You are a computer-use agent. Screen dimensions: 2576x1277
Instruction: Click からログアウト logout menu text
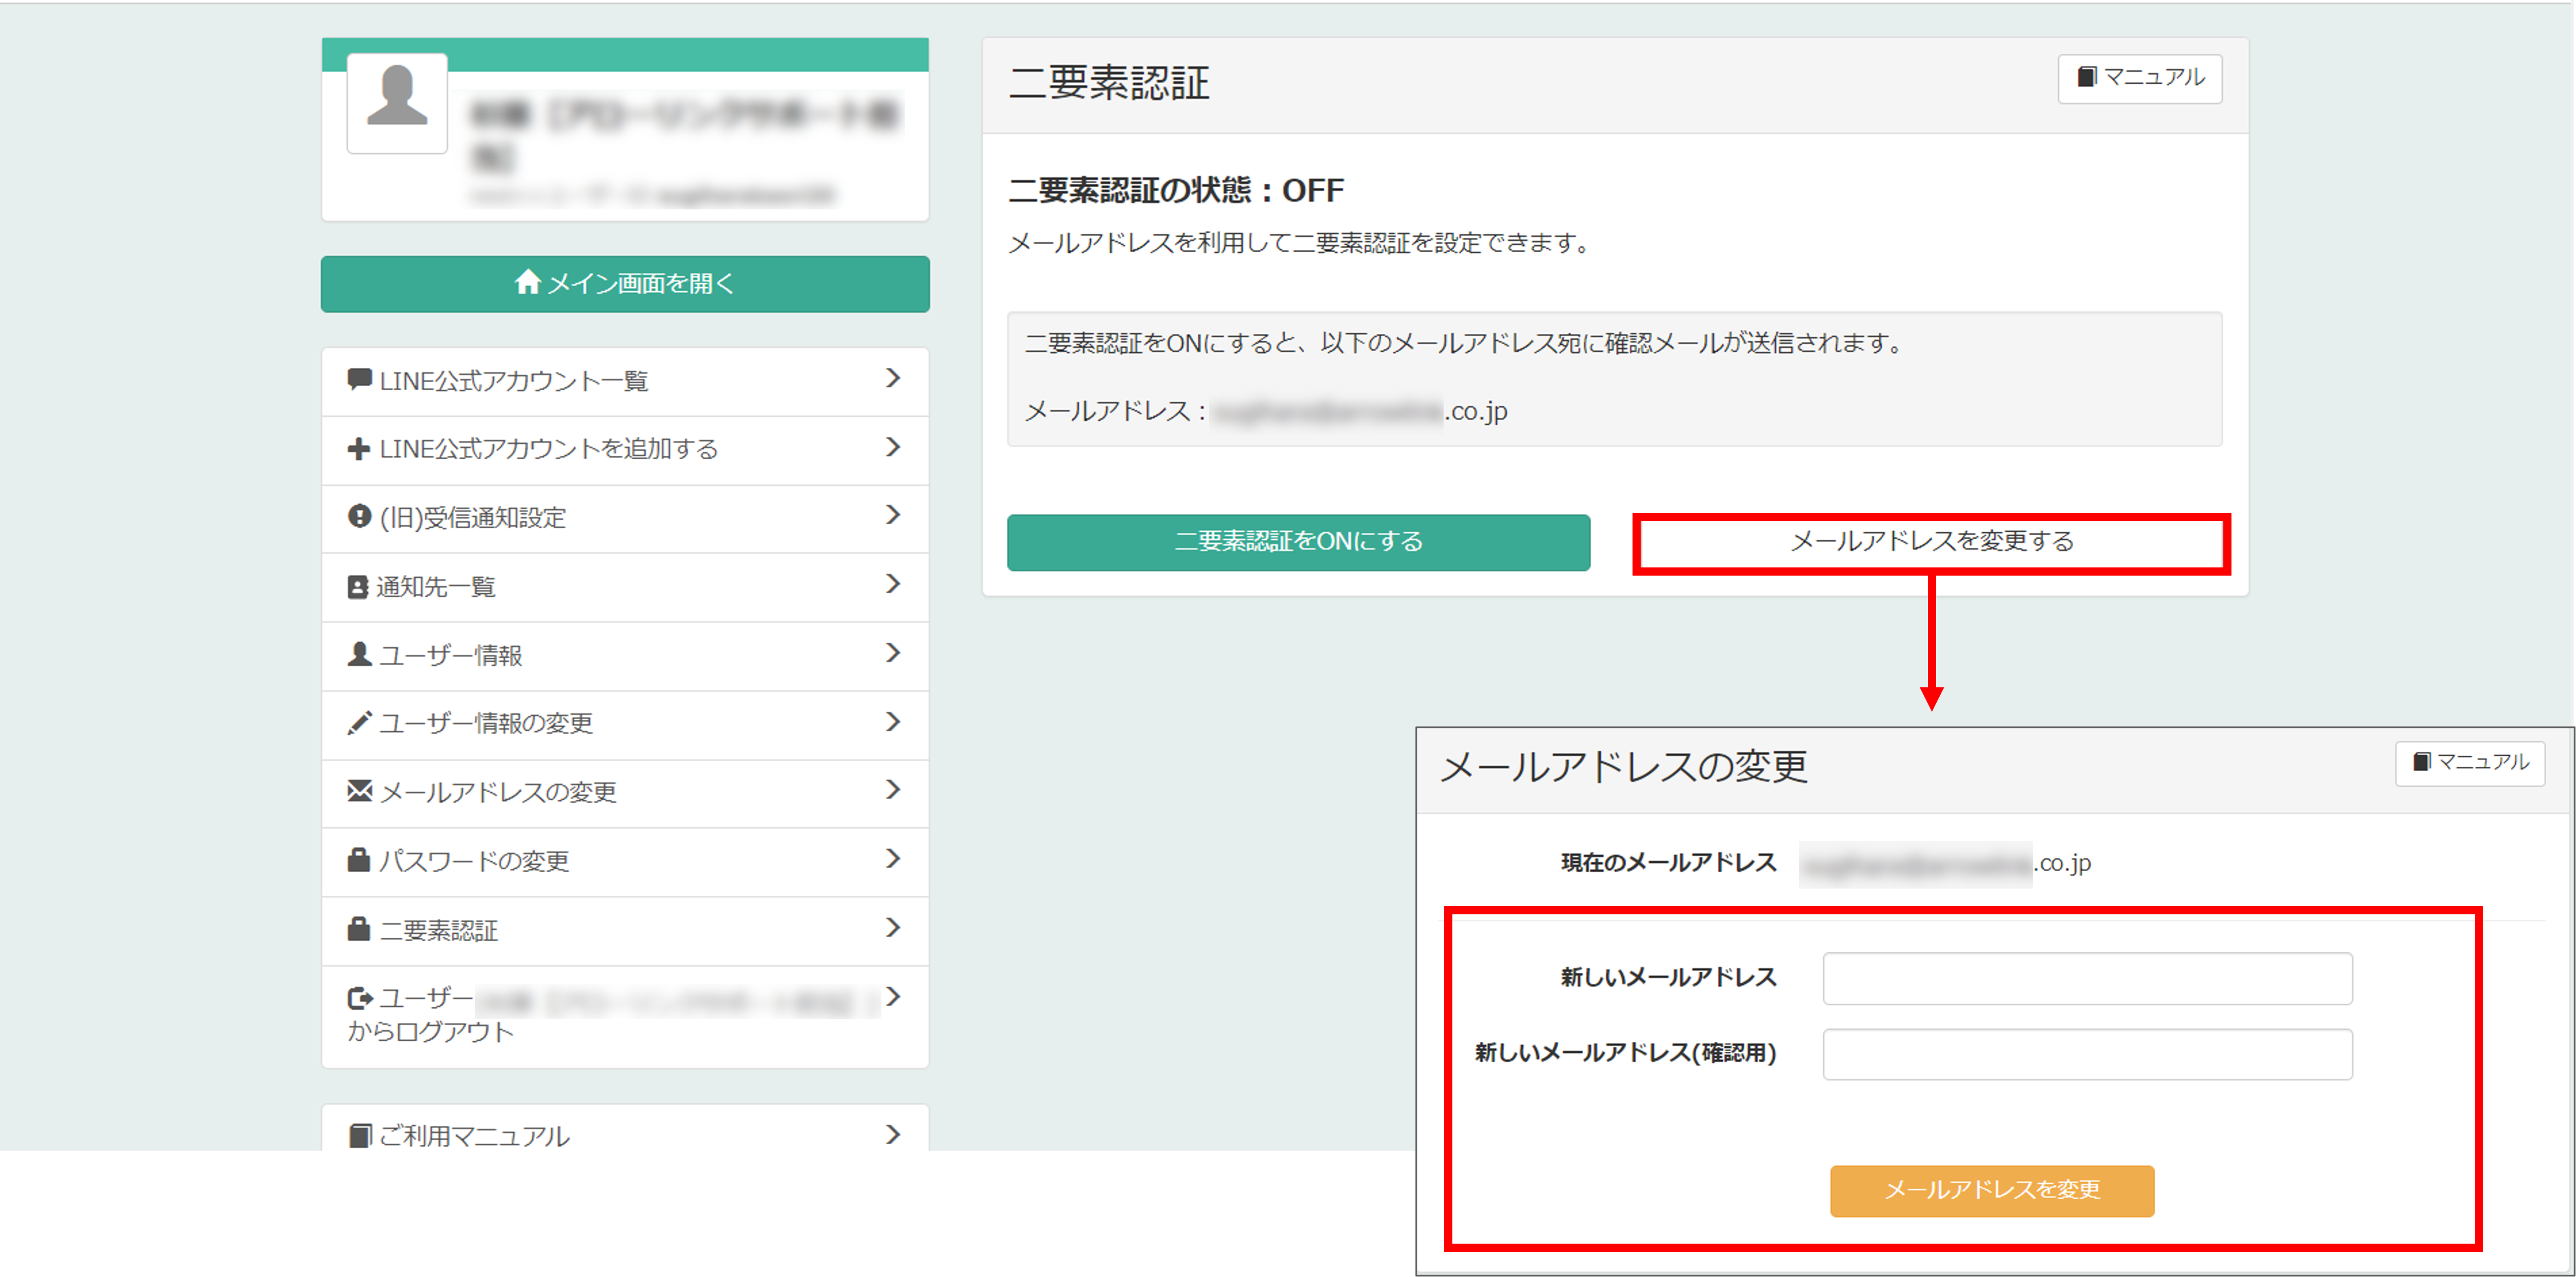coord(431,1032)
